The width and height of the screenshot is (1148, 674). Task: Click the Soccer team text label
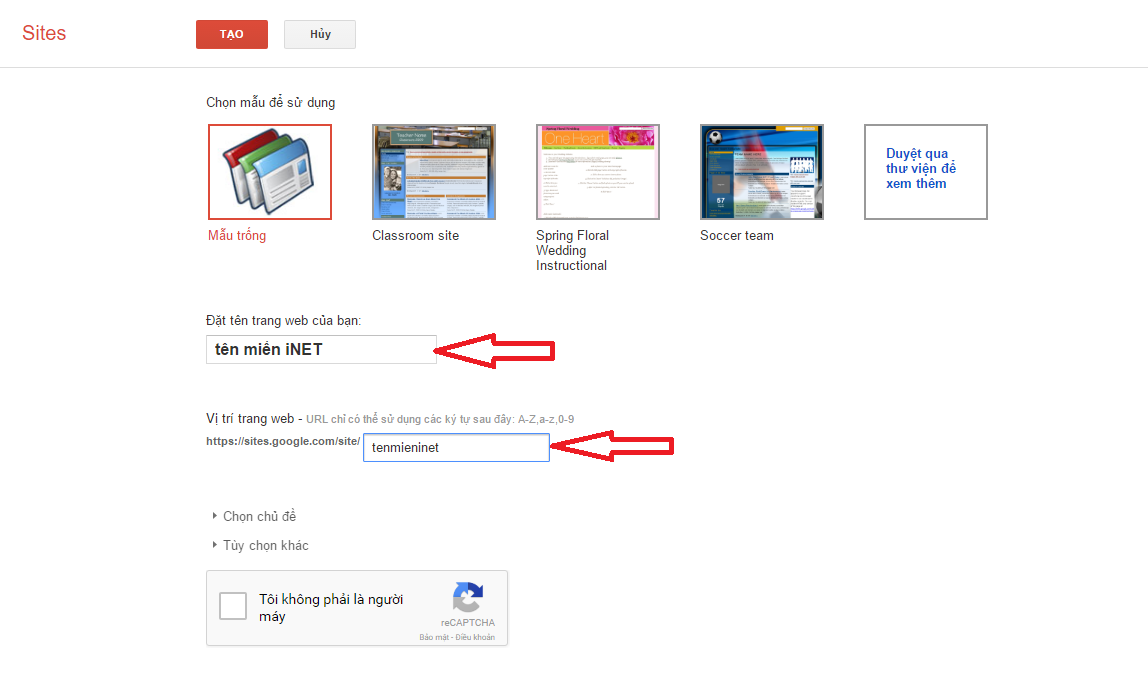[x=737, y=236]
